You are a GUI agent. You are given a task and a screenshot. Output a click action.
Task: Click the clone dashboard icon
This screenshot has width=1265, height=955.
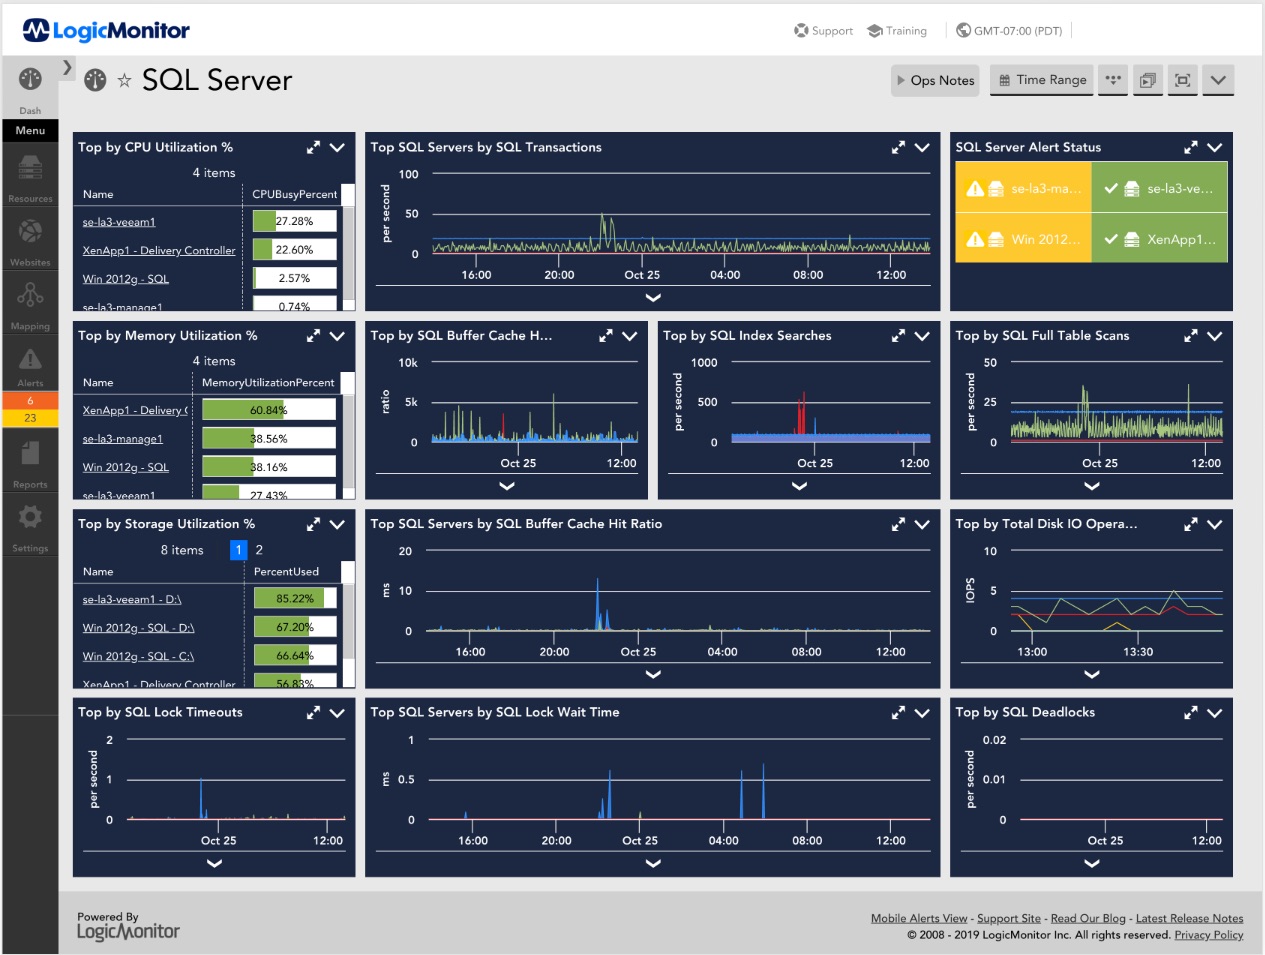[1148, 80]
